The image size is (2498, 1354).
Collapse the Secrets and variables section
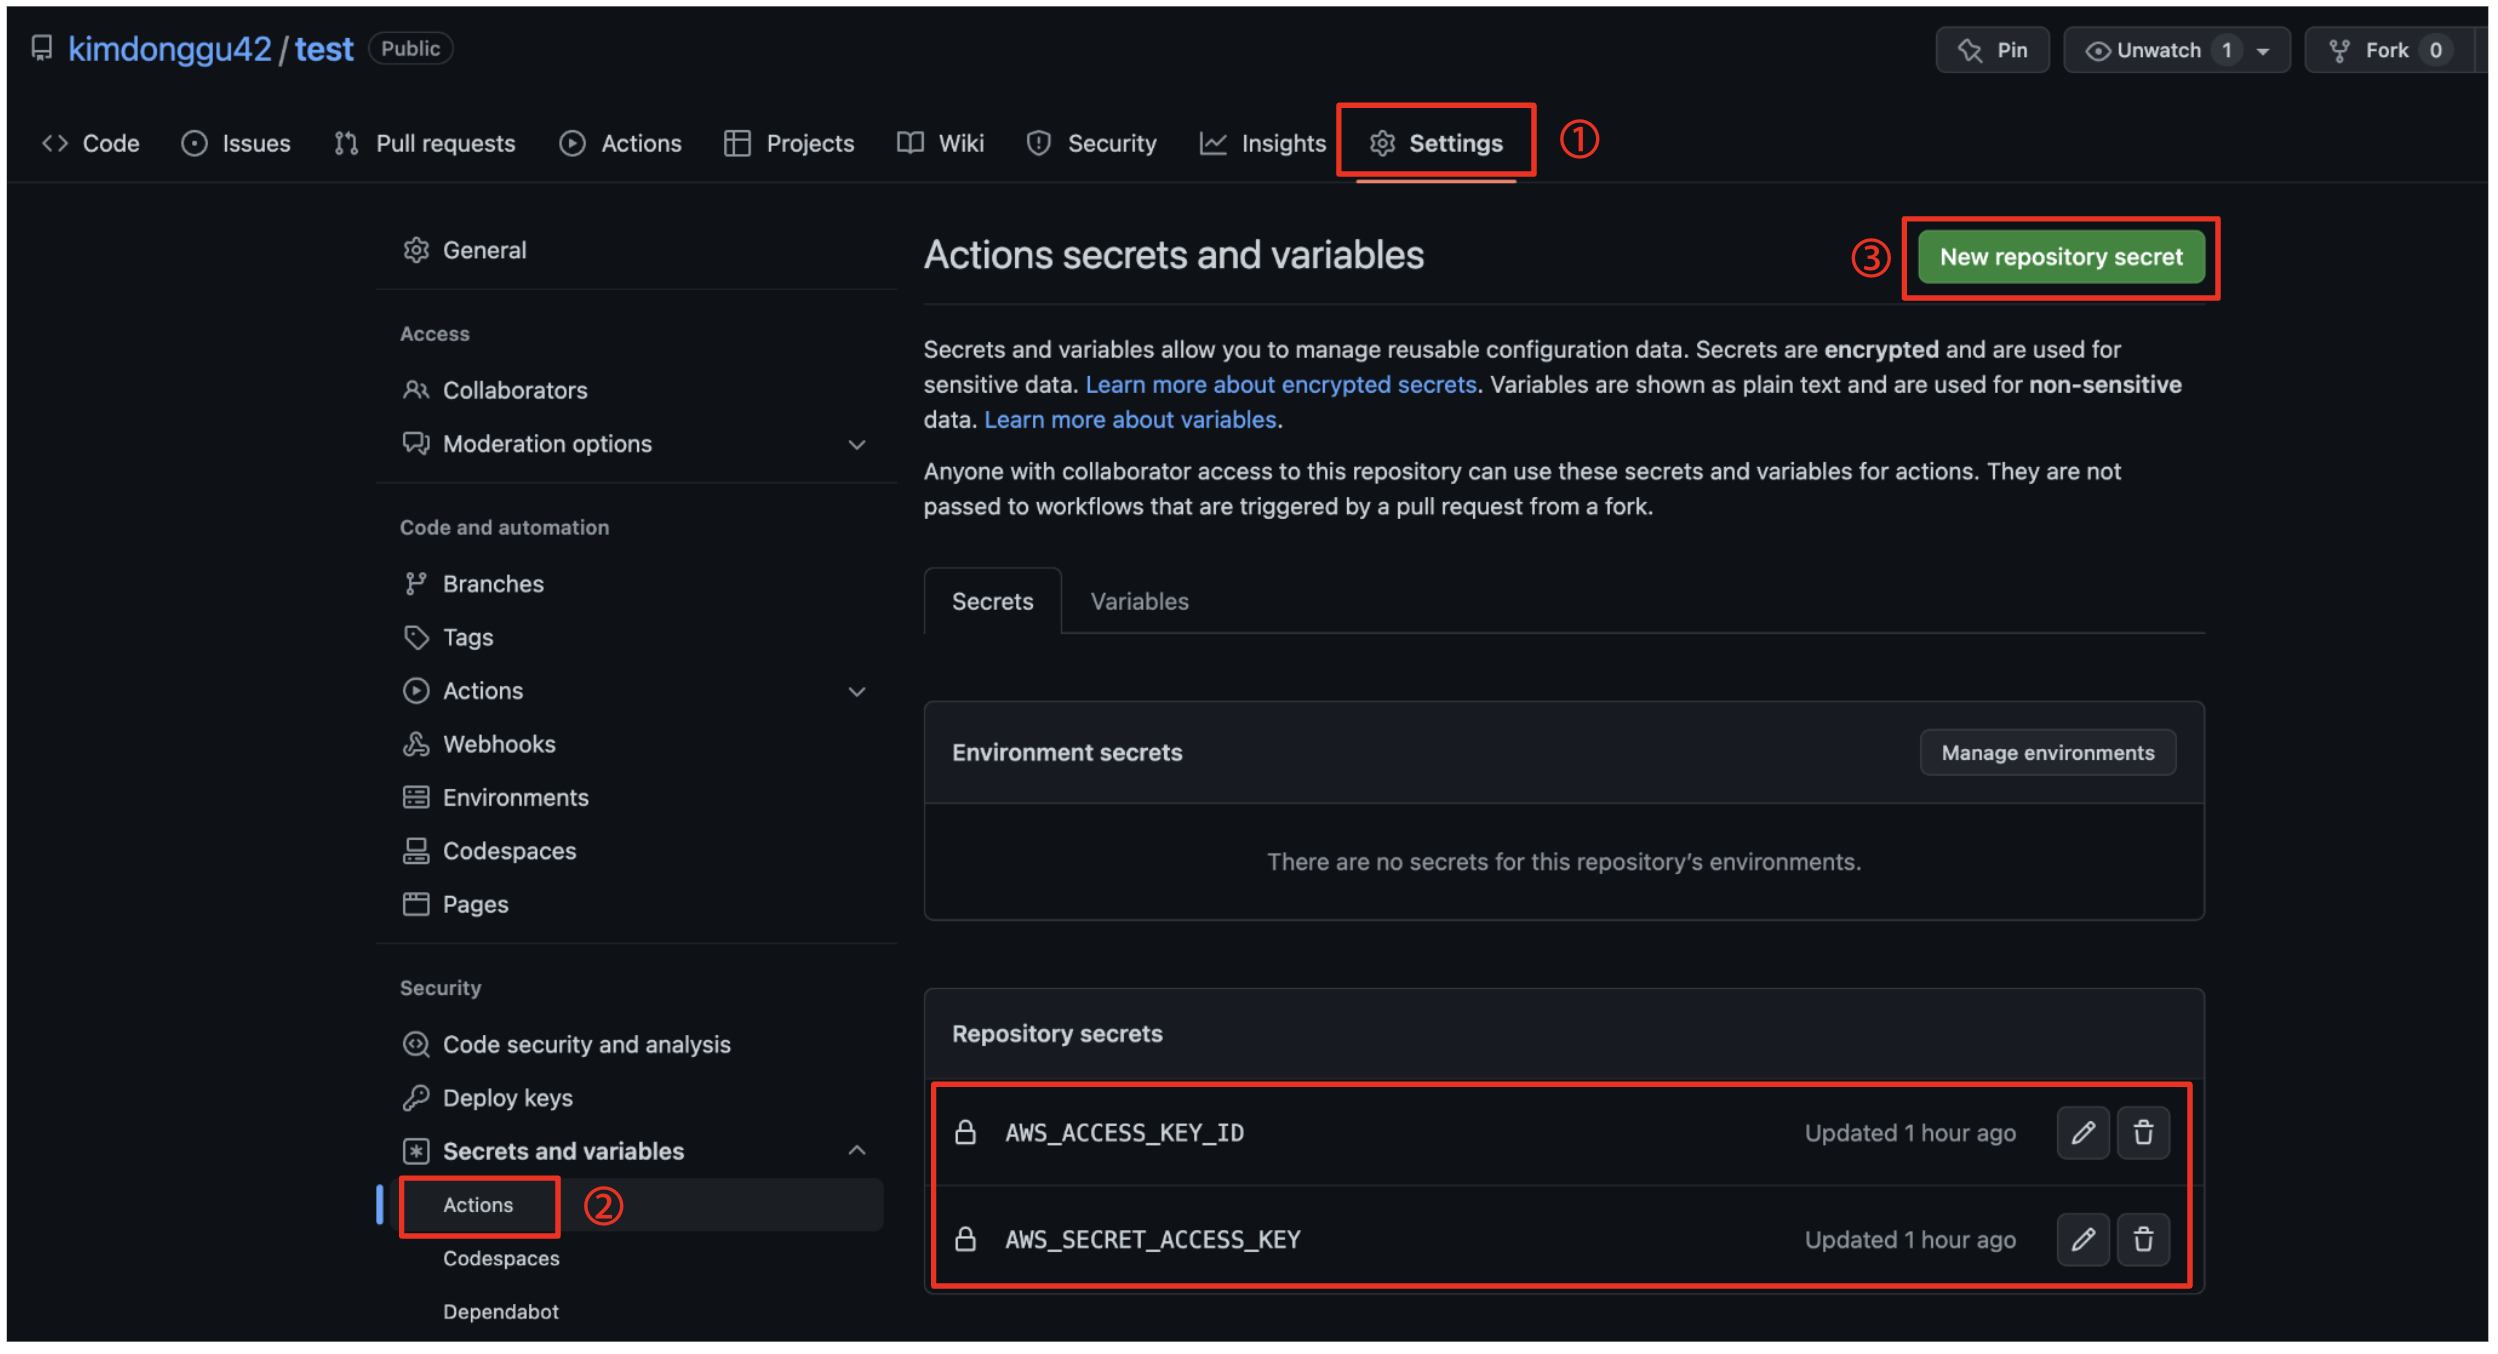(857, 1152)
